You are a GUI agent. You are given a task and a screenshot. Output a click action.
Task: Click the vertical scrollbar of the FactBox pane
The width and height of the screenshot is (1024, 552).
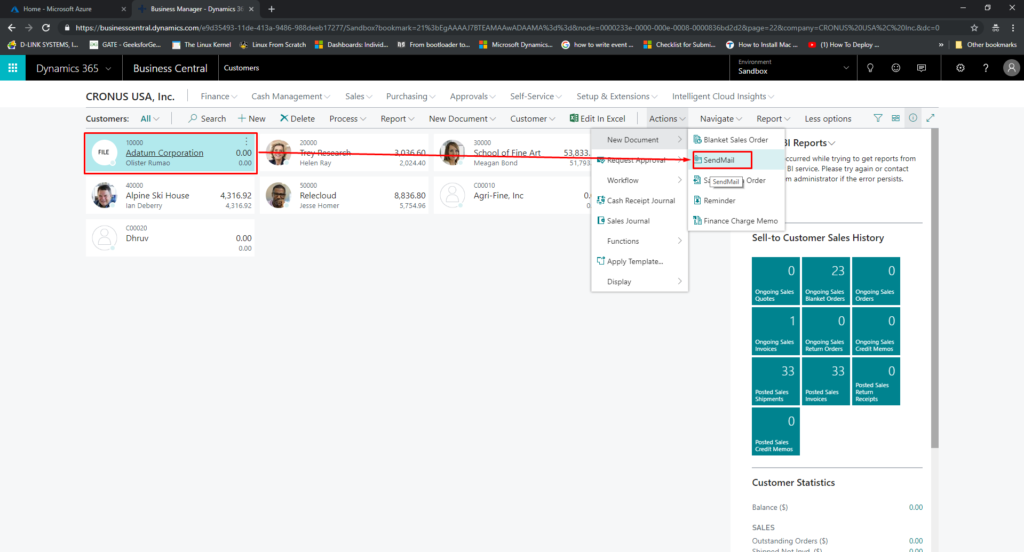(x=935, y=300)
